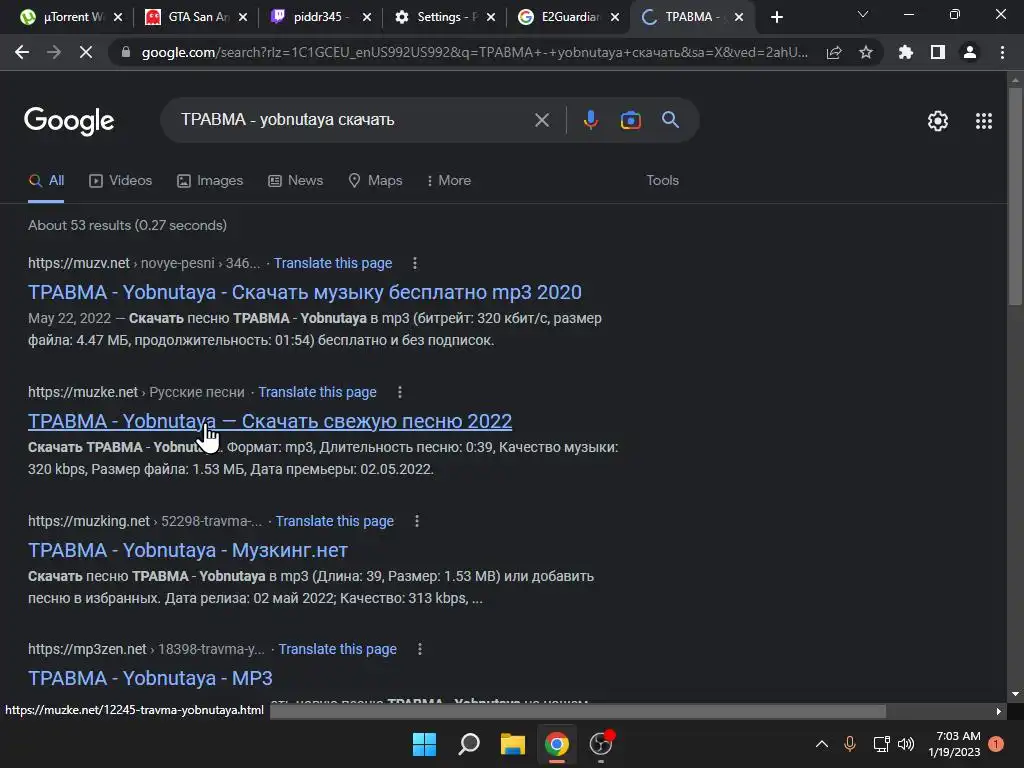Open the search Tools options
The image size is (1024, 768).
[662, 180]
